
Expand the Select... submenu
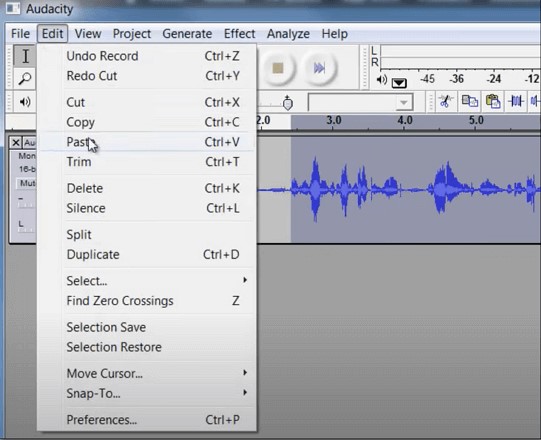tap(147, 281)
